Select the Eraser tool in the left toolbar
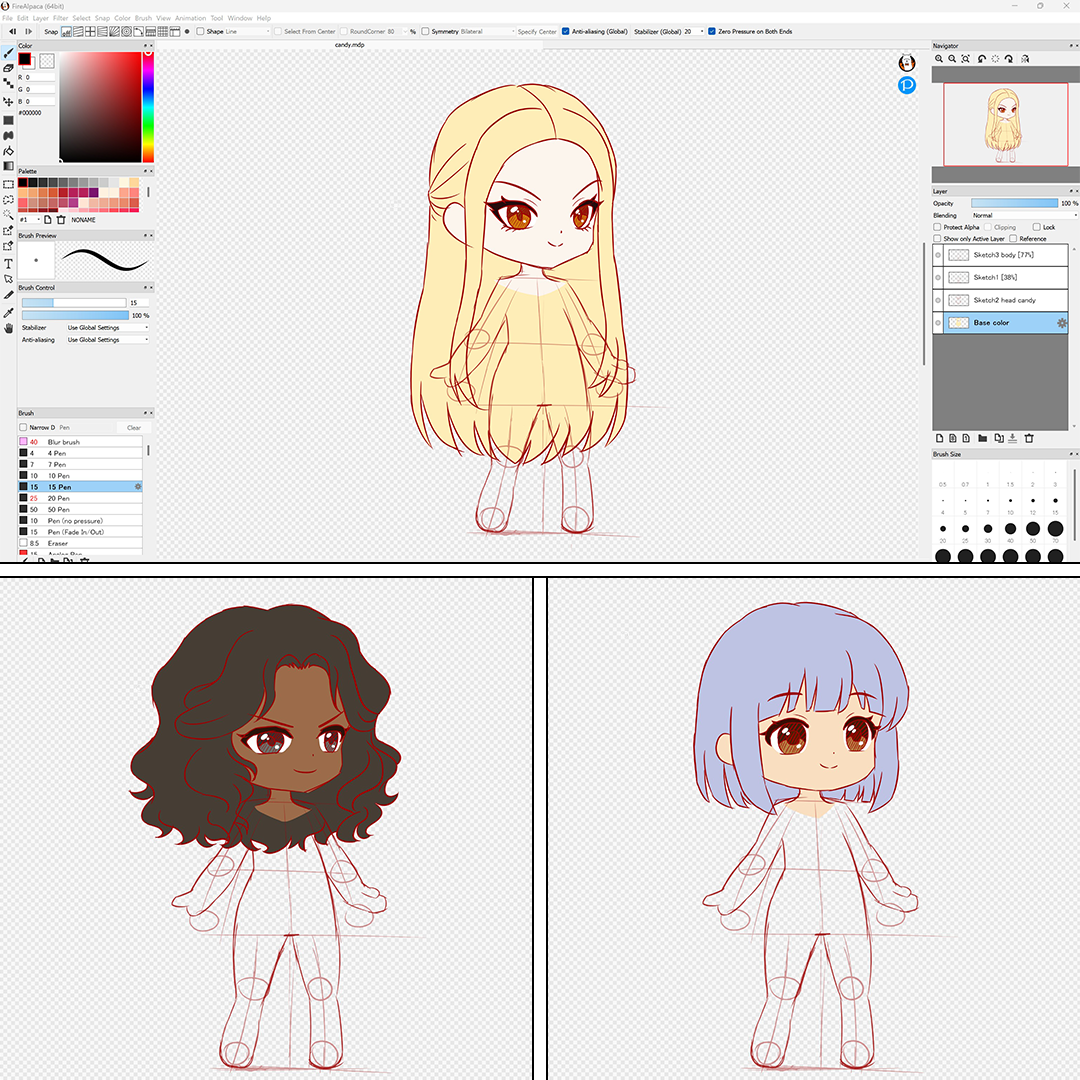This screenshot has width=1080, height=1080. 8,68
